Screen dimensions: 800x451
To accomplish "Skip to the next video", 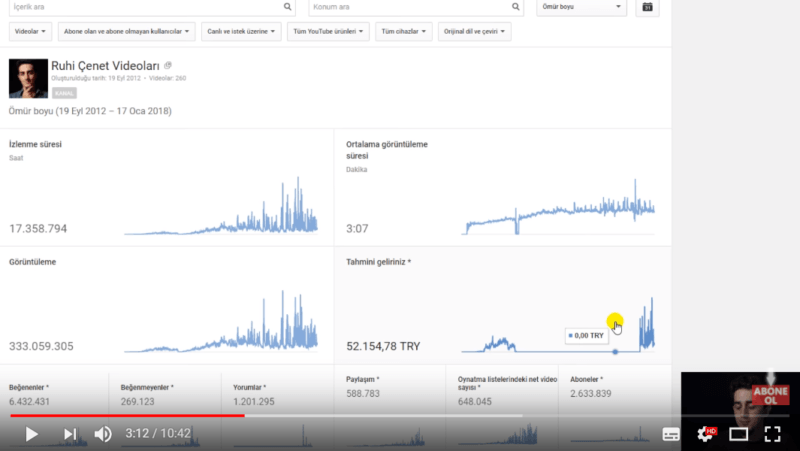I will pos(70,434).
